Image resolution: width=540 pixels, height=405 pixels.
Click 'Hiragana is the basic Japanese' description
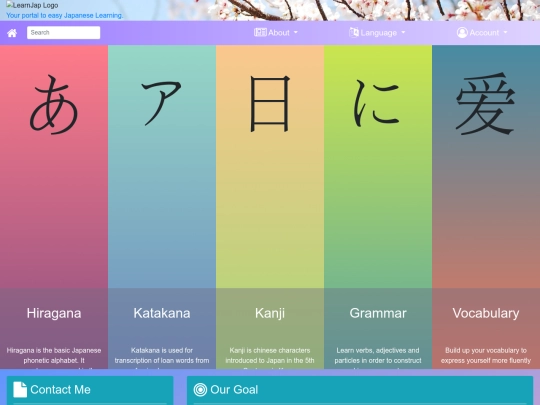[54, 350]
